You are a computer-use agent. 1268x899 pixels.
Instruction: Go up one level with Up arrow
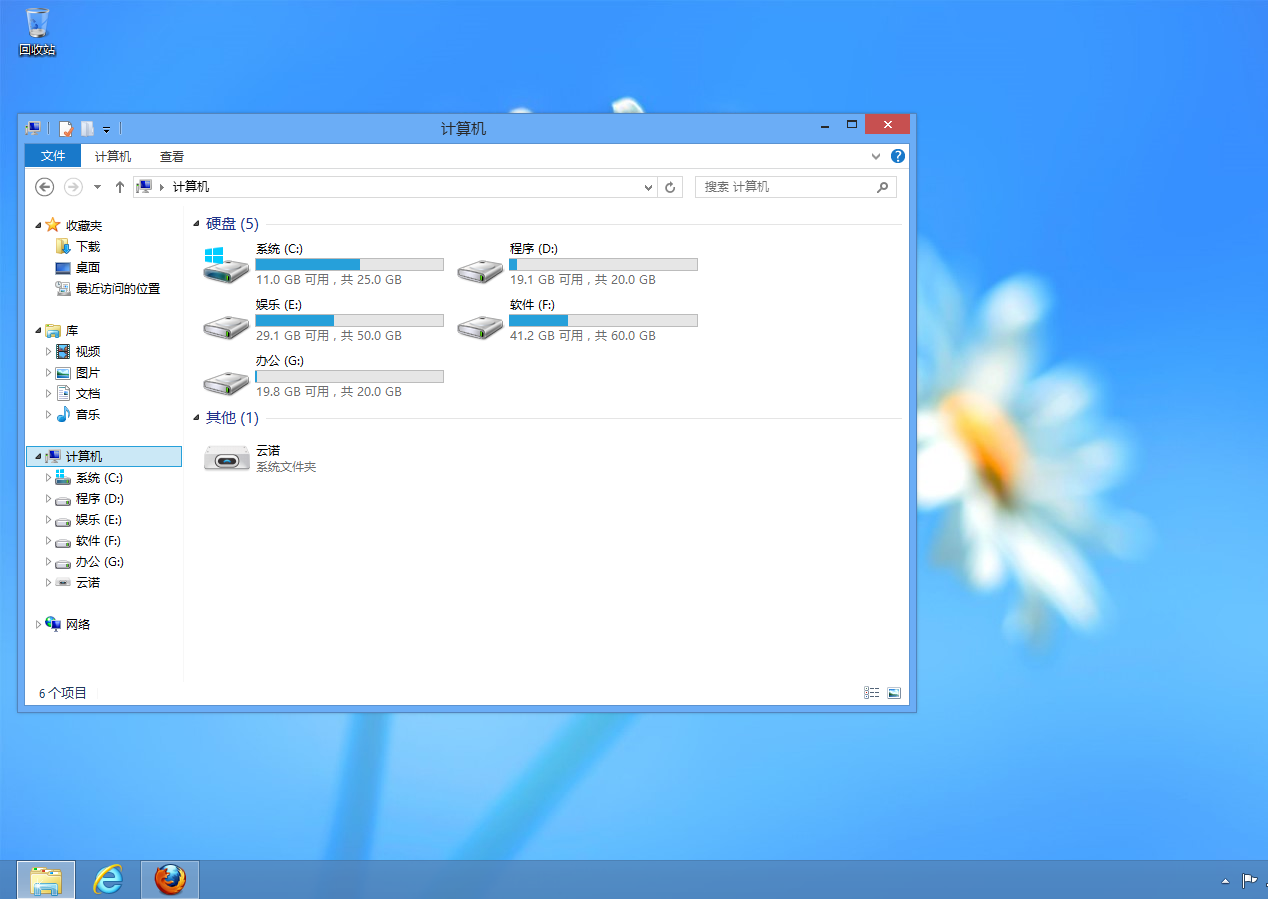click(x=120, y=187)
